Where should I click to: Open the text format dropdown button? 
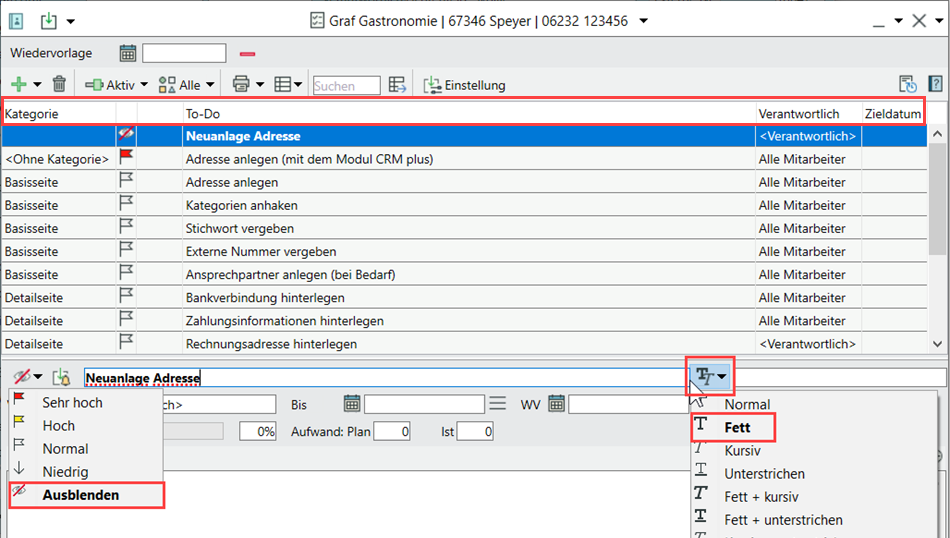711,377
